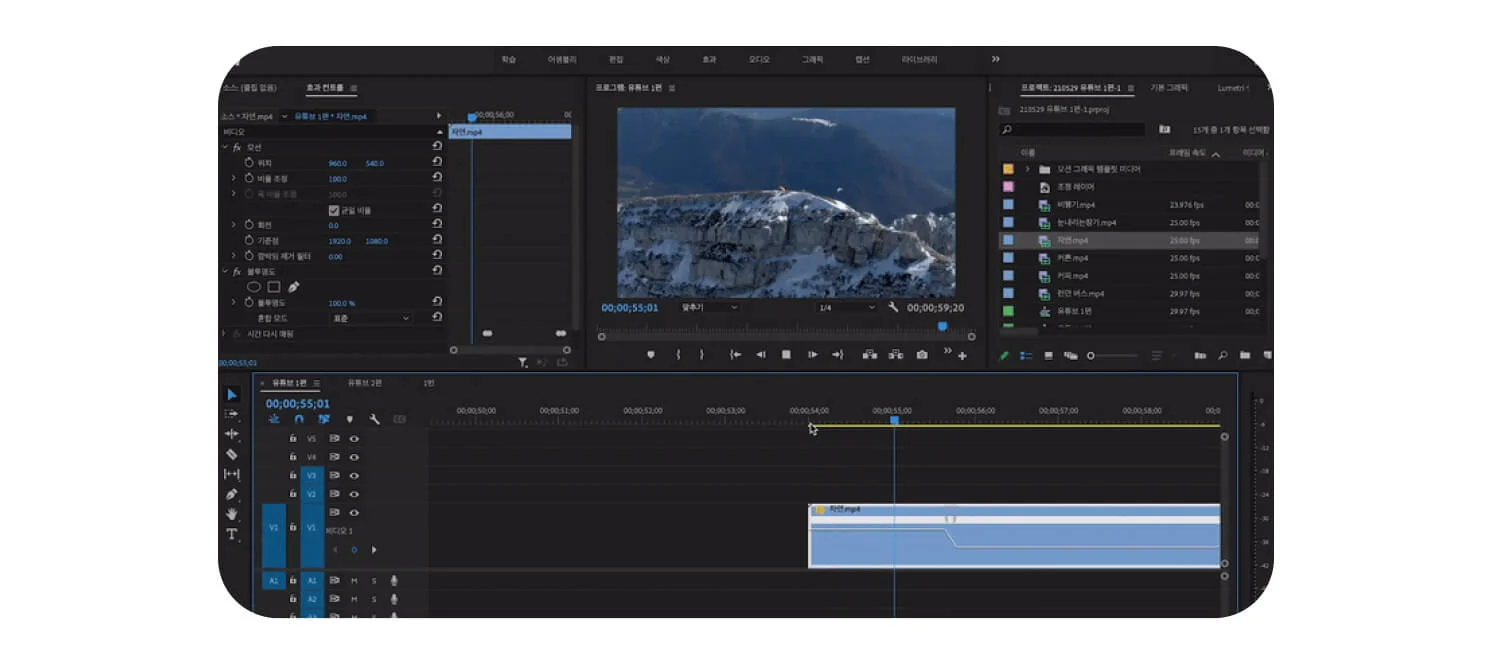Adjust project panel thumbnail zoom slider
The height and width of the screenshot is (666, 1492).
(x=1112, y=355)
